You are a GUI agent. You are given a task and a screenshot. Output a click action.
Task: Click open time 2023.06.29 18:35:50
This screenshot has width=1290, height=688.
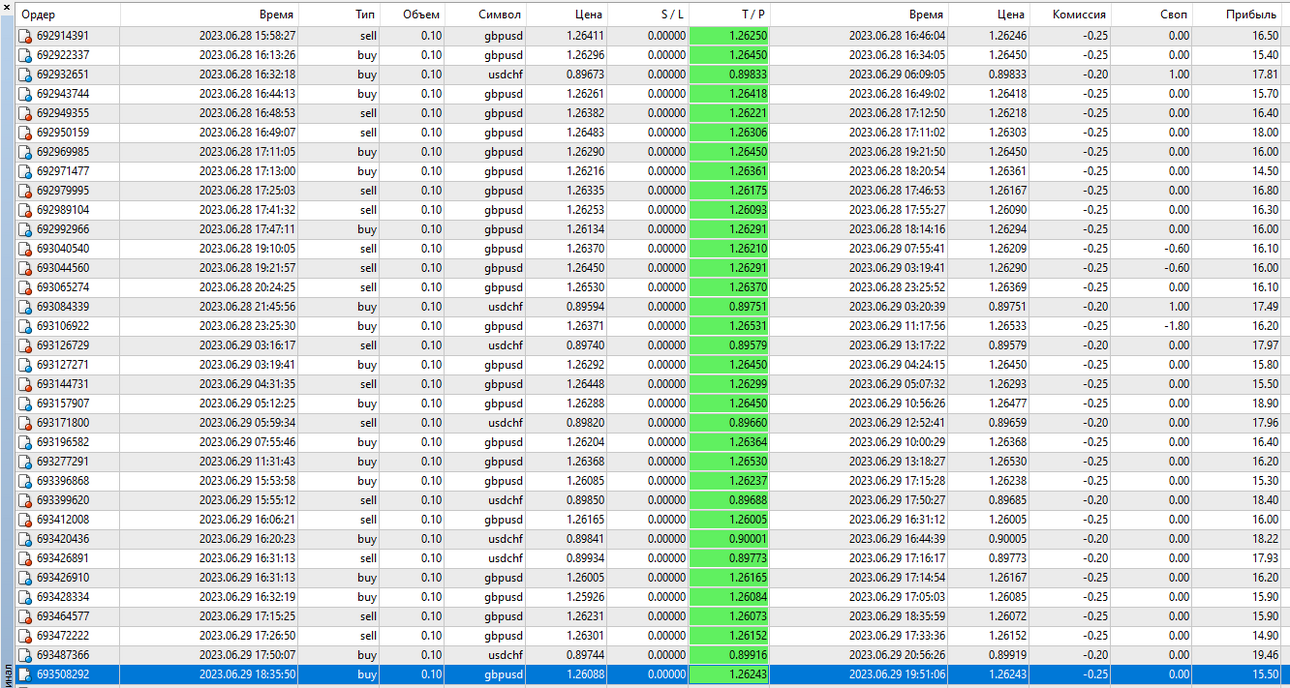[247, 675]
